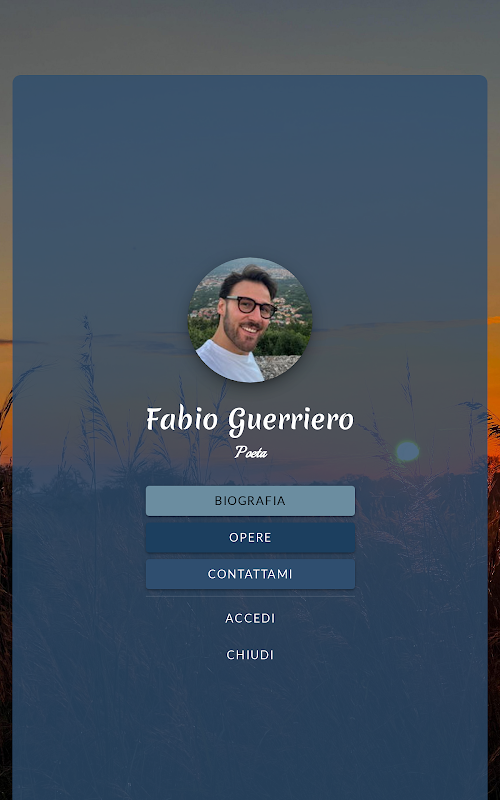Viewport: 500px width, 800px height.
Task: Open the BIOGRAFIA menu item
Action: pos(250,501)
